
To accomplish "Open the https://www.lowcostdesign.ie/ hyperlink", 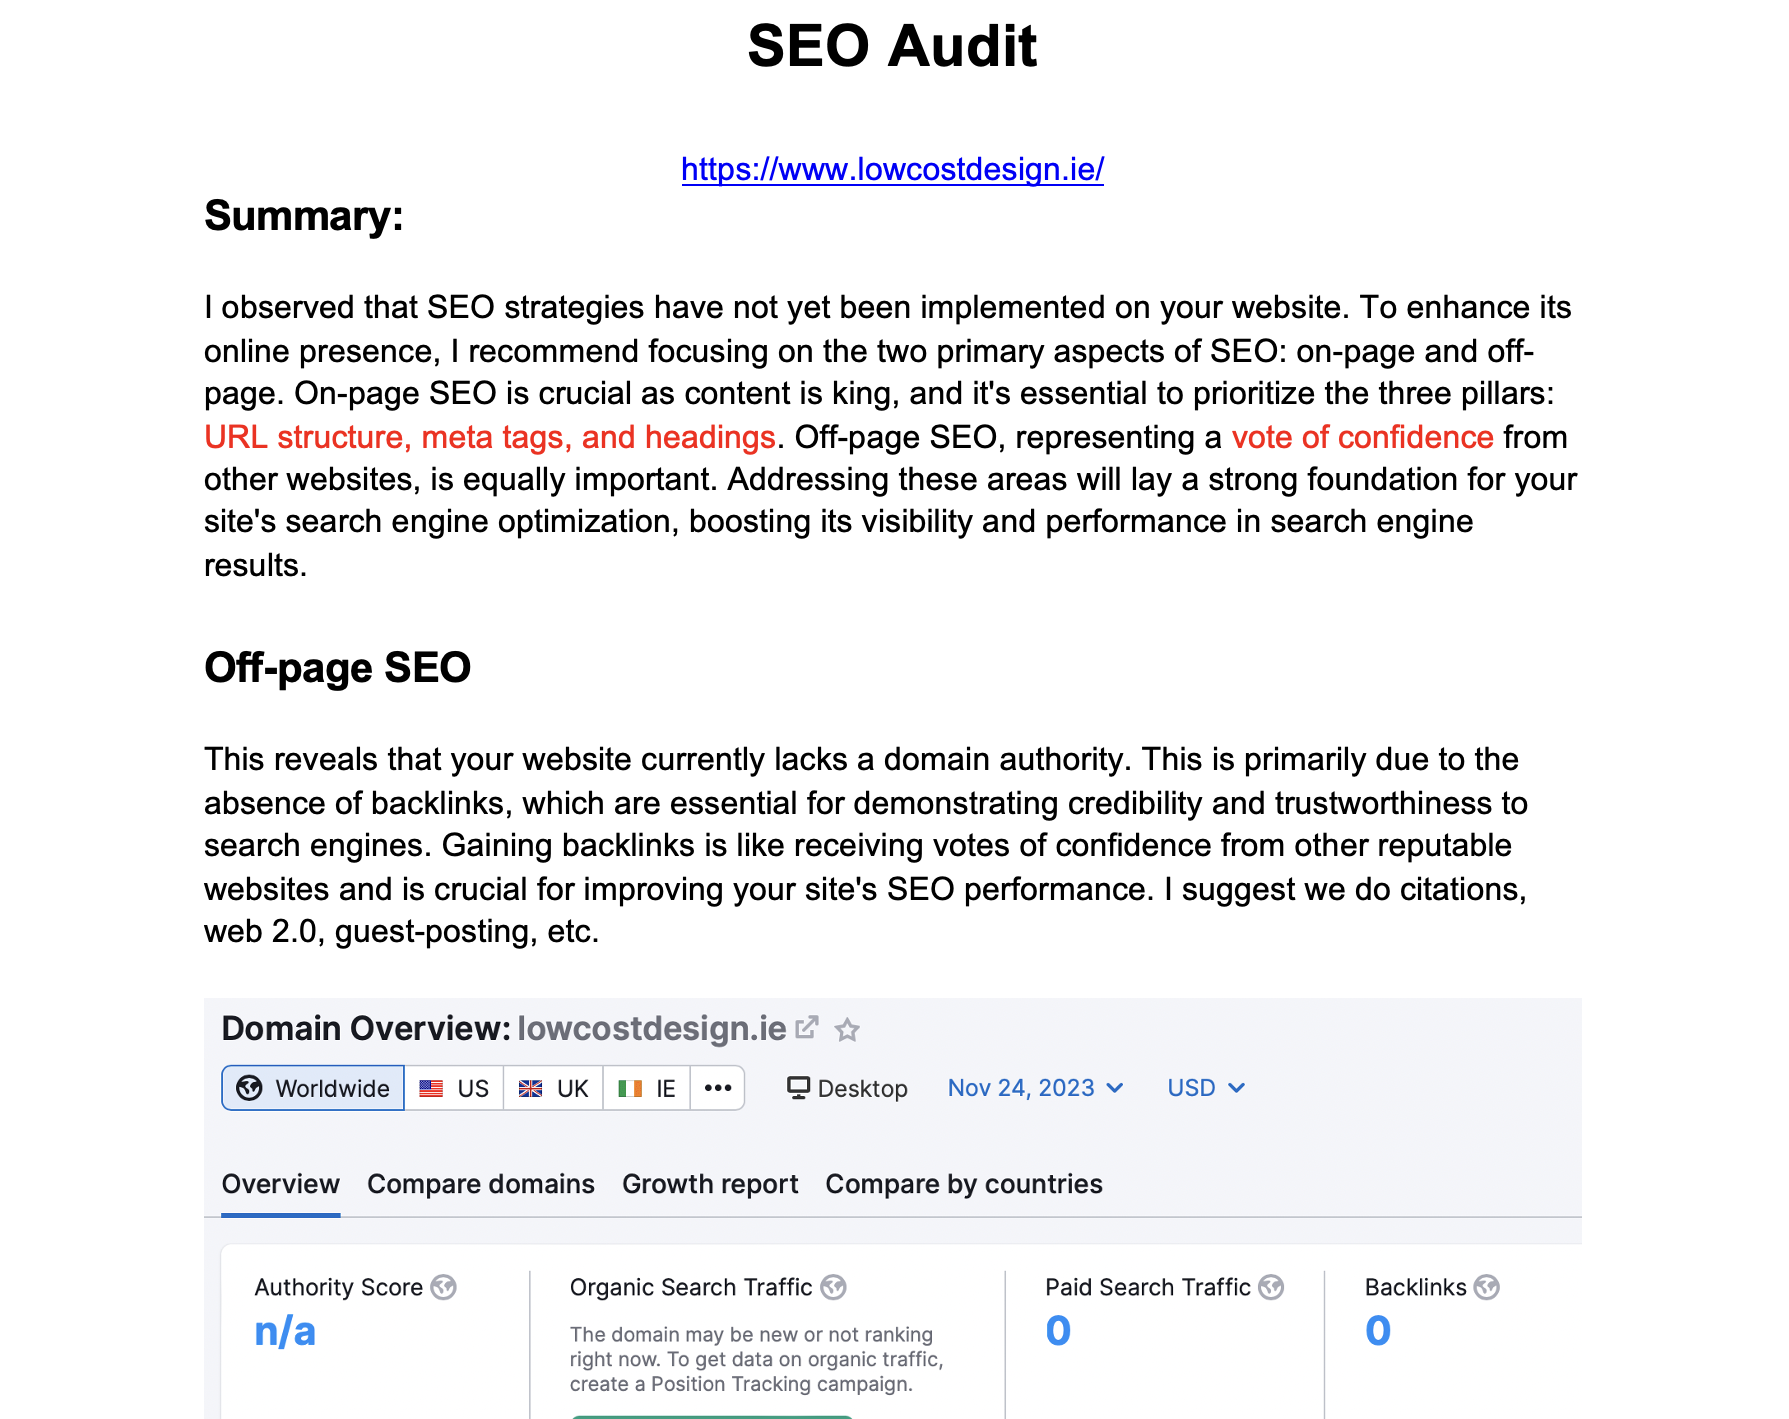I will [x=893, y=169].
